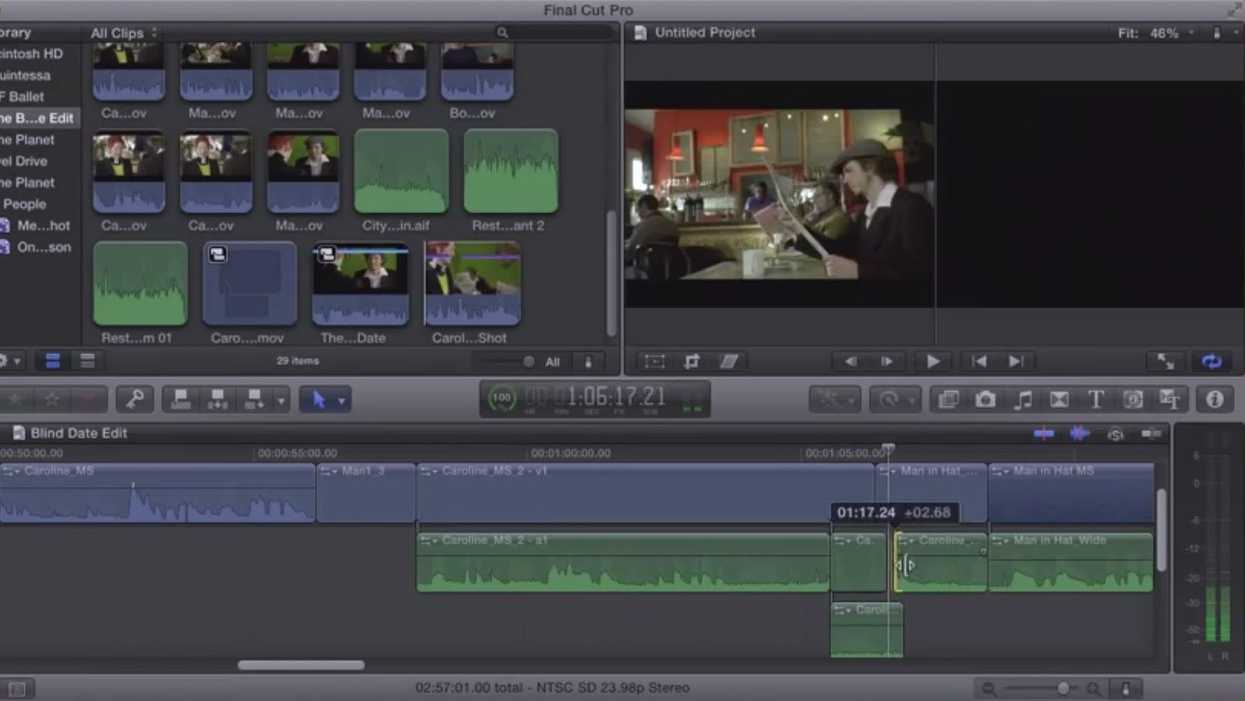Select the Crop tool in viewer

coord(691,361)
